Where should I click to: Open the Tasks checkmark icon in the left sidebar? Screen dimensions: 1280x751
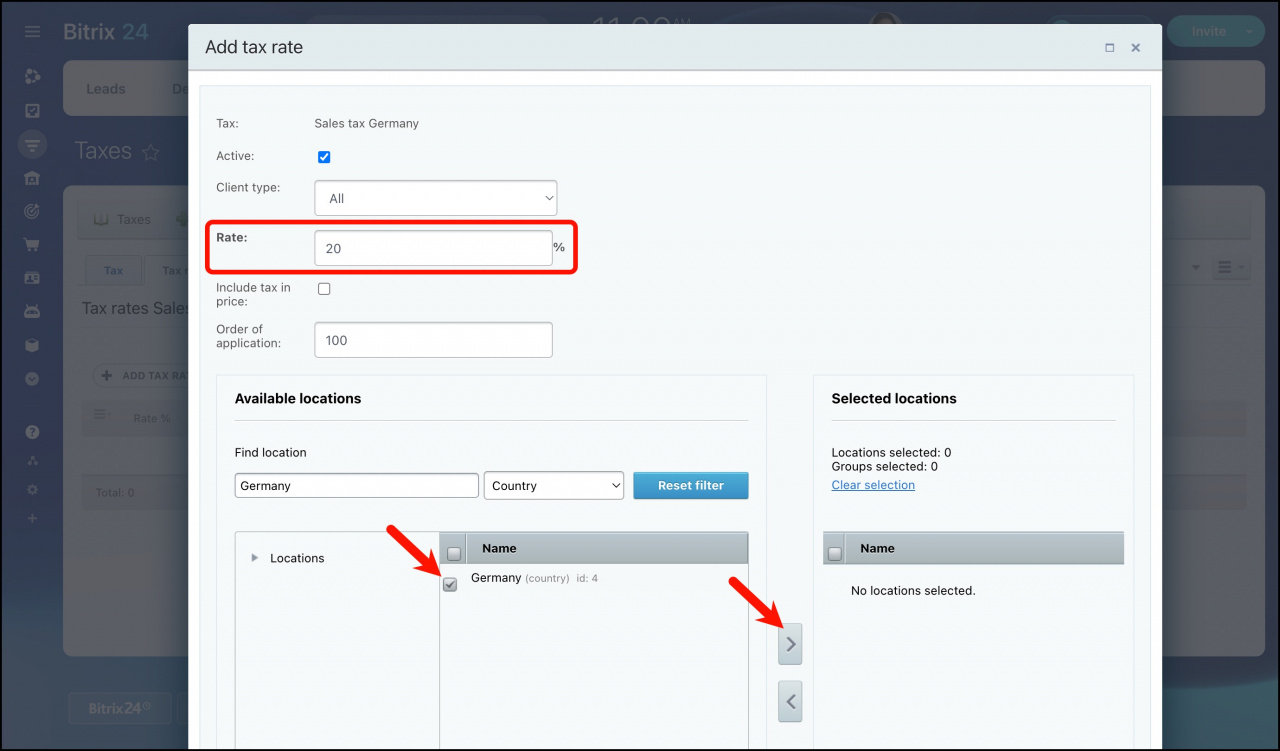point(32,110)
